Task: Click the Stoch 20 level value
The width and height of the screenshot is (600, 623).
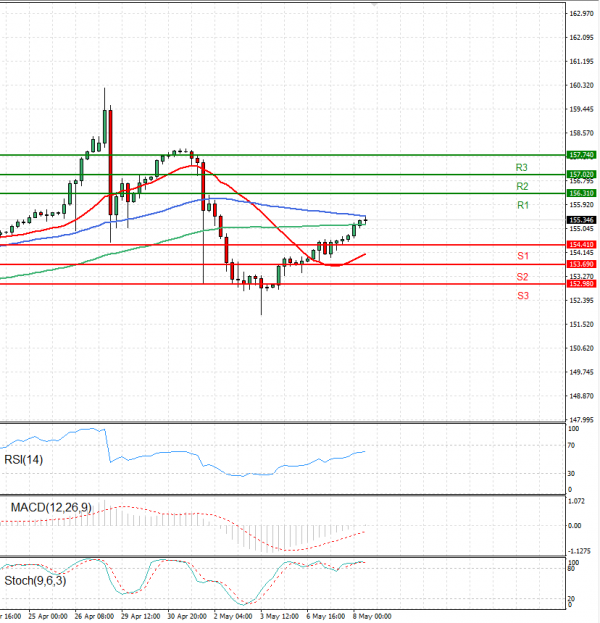Action: click(571, 599)
